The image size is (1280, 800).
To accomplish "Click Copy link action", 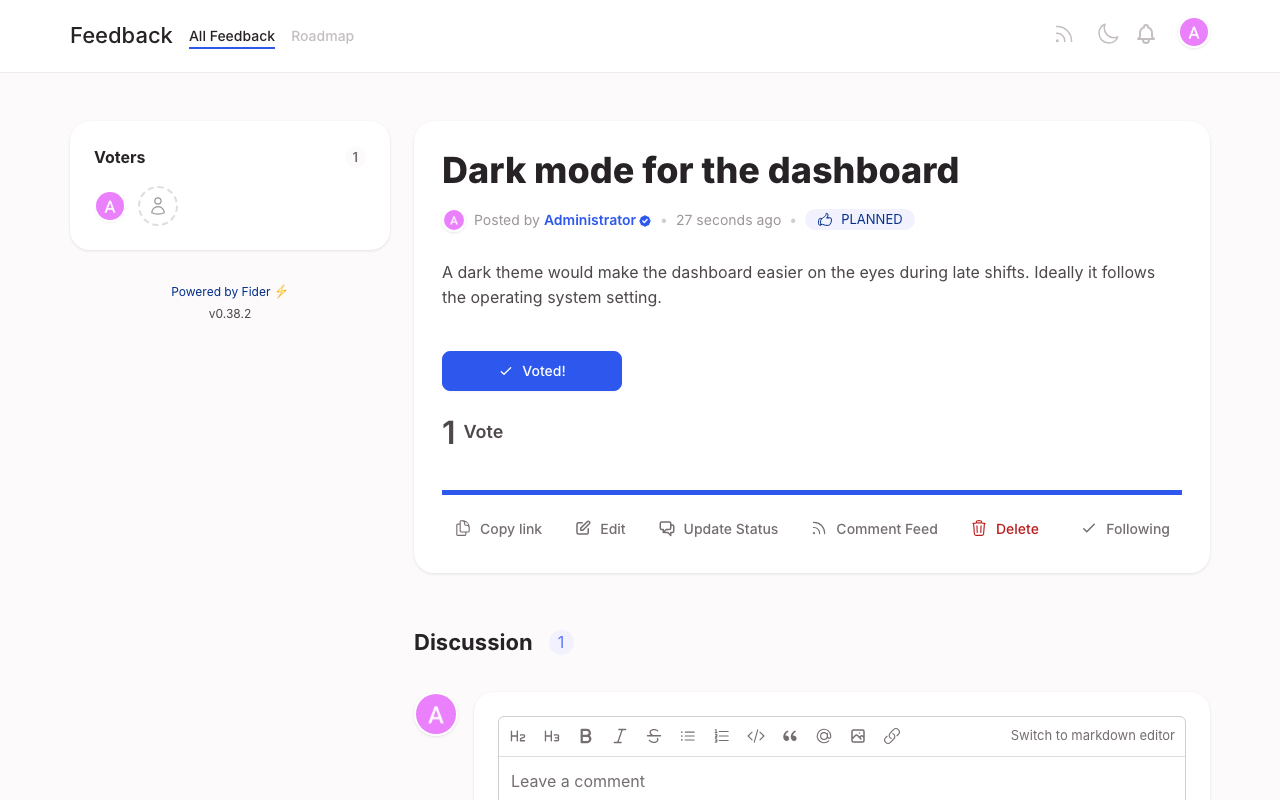I will (x=499, y=529).
